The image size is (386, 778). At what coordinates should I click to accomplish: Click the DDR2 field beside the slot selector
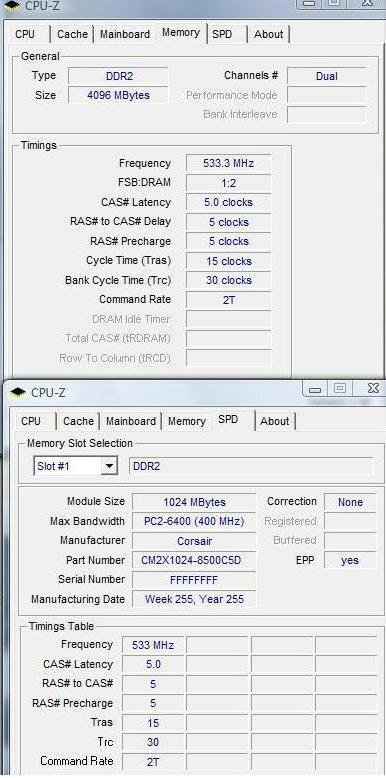click(x=251, y=466)
